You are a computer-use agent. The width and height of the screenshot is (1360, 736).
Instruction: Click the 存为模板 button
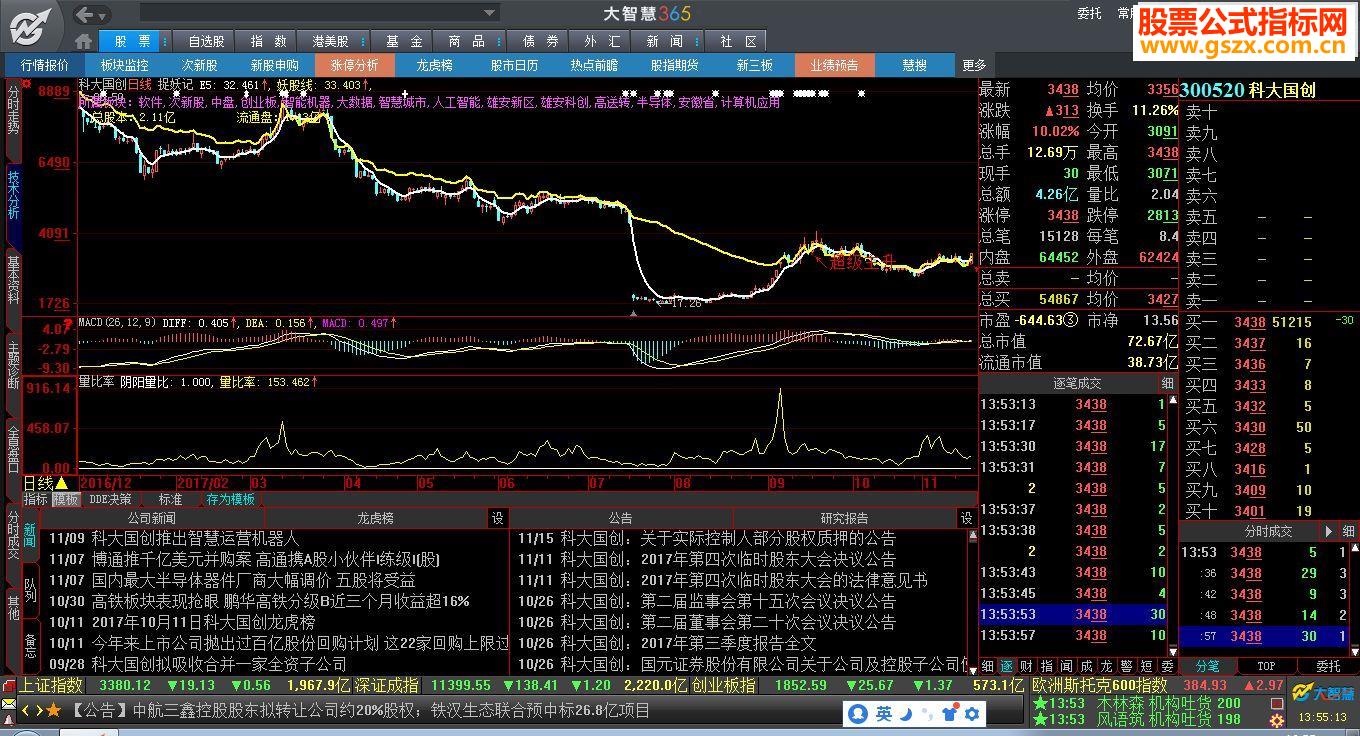point(230,499)
